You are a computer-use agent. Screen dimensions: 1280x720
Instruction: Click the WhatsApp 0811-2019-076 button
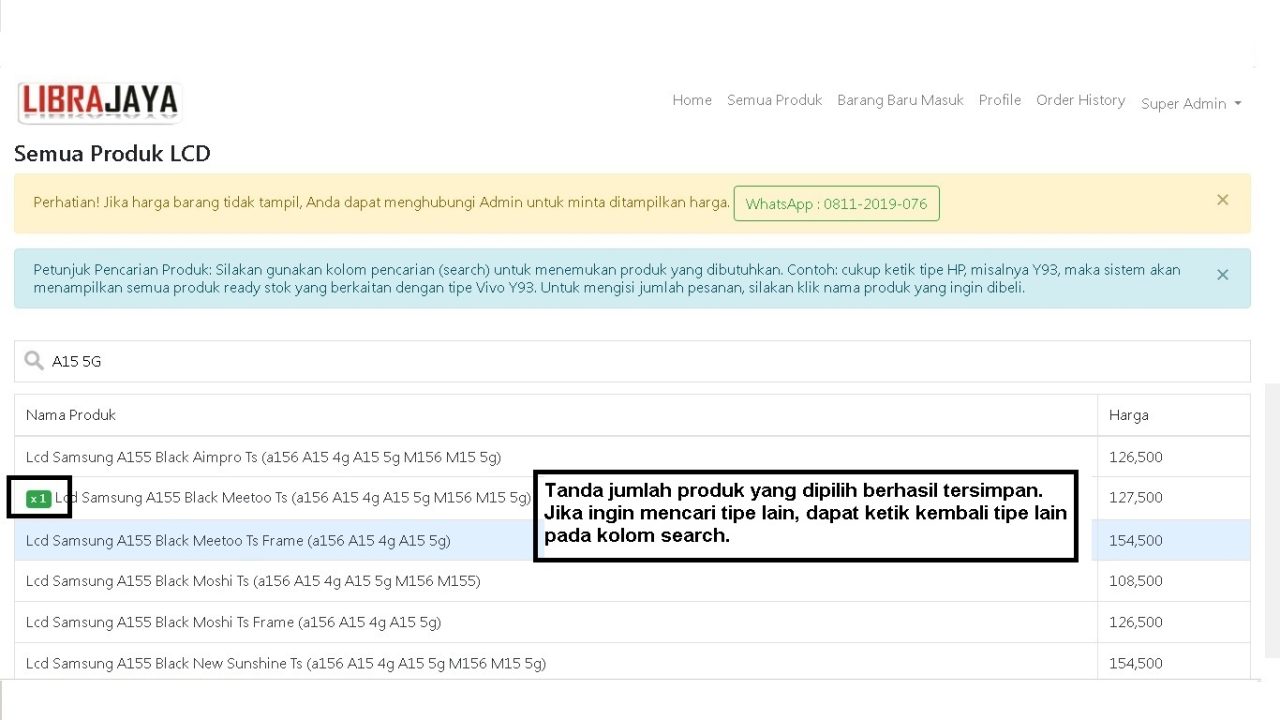[836, 203]
